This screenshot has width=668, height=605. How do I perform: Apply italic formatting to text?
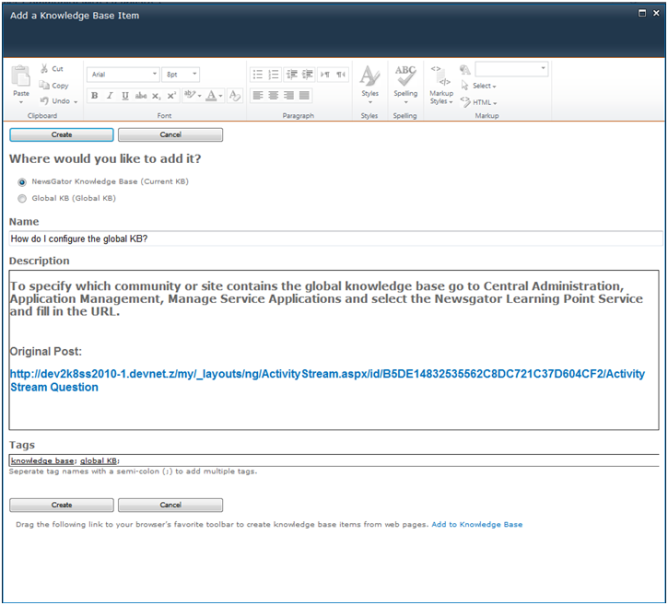110,96
